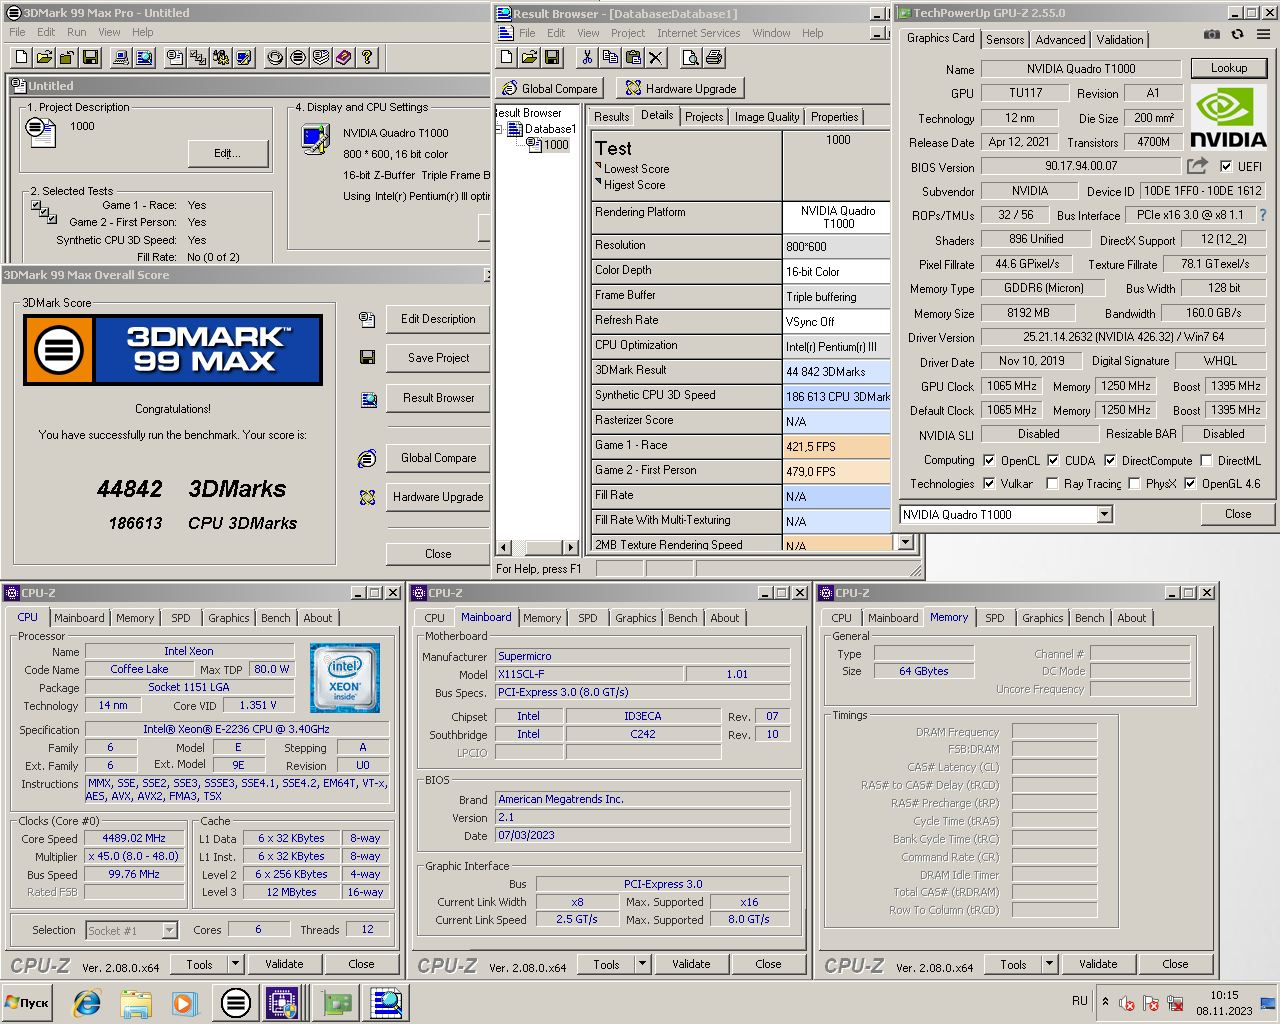
Task: Click the selected tests checkboxes icon in 3DMark toolbar
Action: [x=198, y=58]
